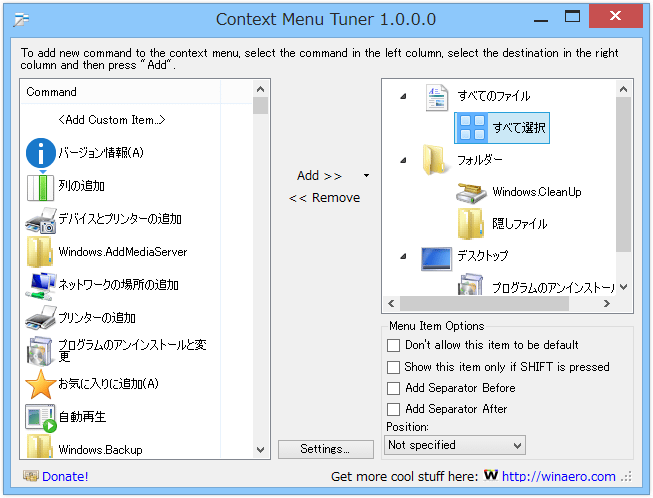
Task: Click the folder icon for フォルダー
Action: (435, 160)
